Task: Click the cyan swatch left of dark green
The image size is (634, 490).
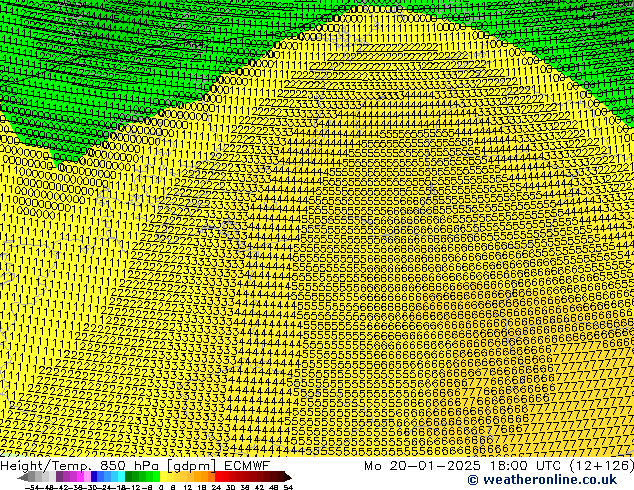Action: [x=122, y=476]
